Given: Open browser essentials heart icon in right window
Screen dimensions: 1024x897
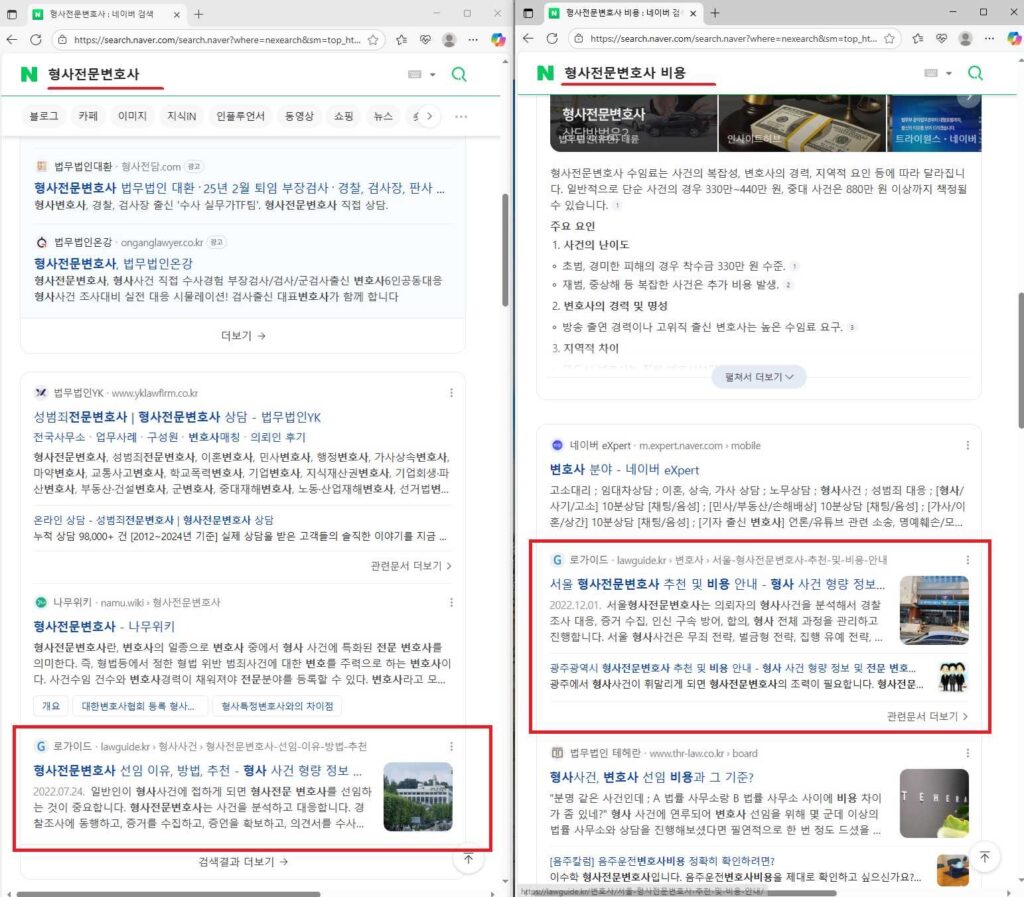Looking at the screenshot, I should [941, 39].
